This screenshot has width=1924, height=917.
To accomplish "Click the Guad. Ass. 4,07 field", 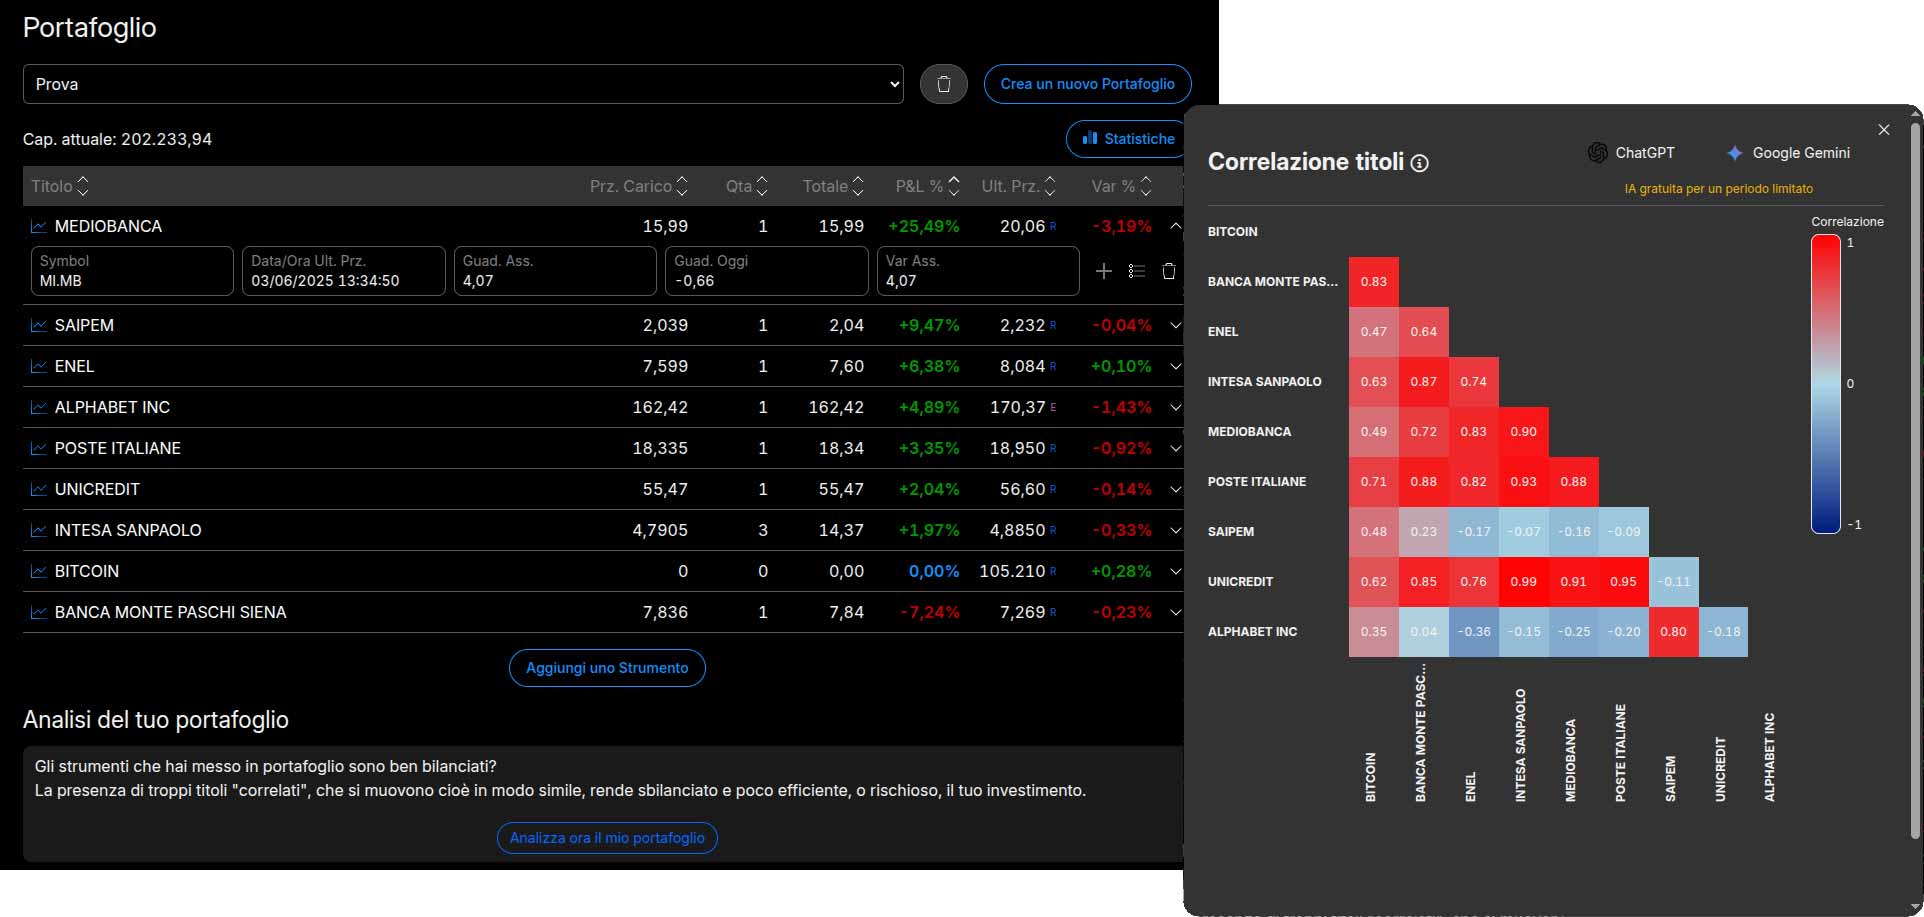I will 555,271.
